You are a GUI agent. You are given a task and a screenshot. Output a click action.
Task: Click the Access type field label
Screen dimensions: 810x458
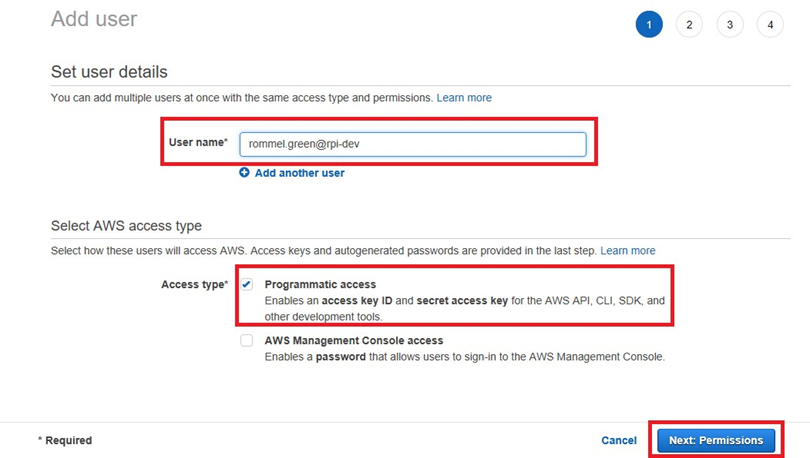(194, 285)
